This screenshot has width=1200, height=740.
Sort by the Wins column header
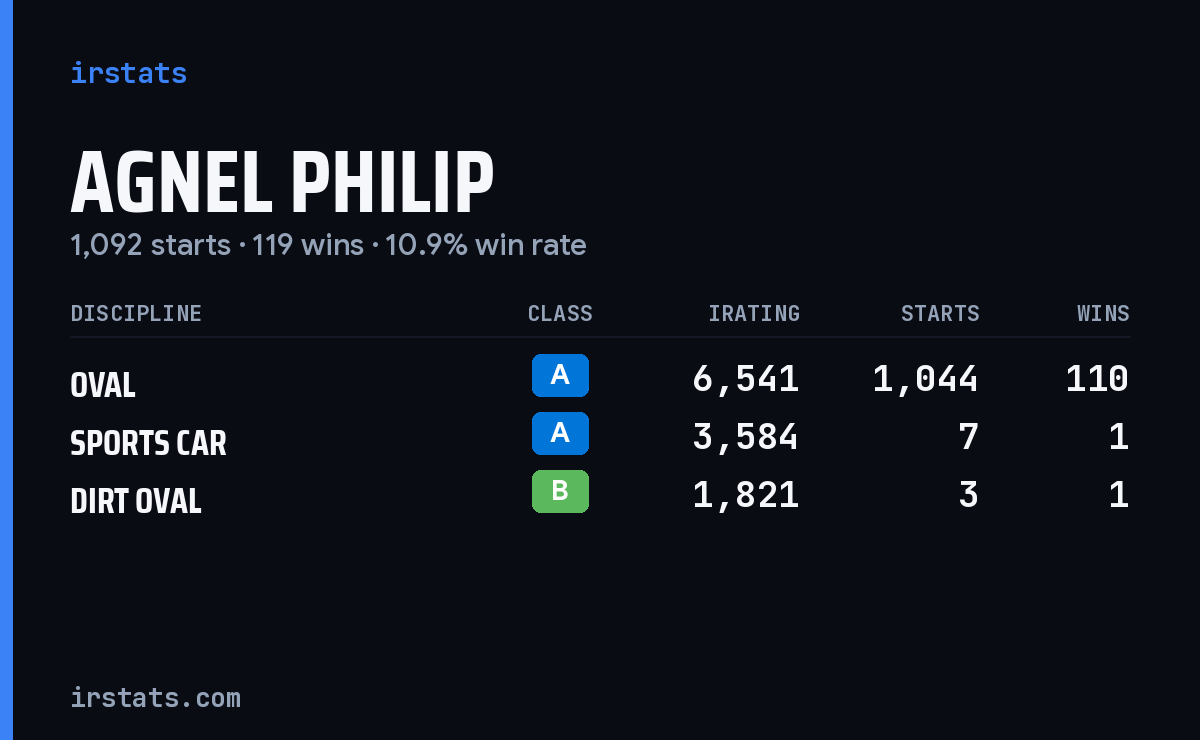click(1103, 313)
